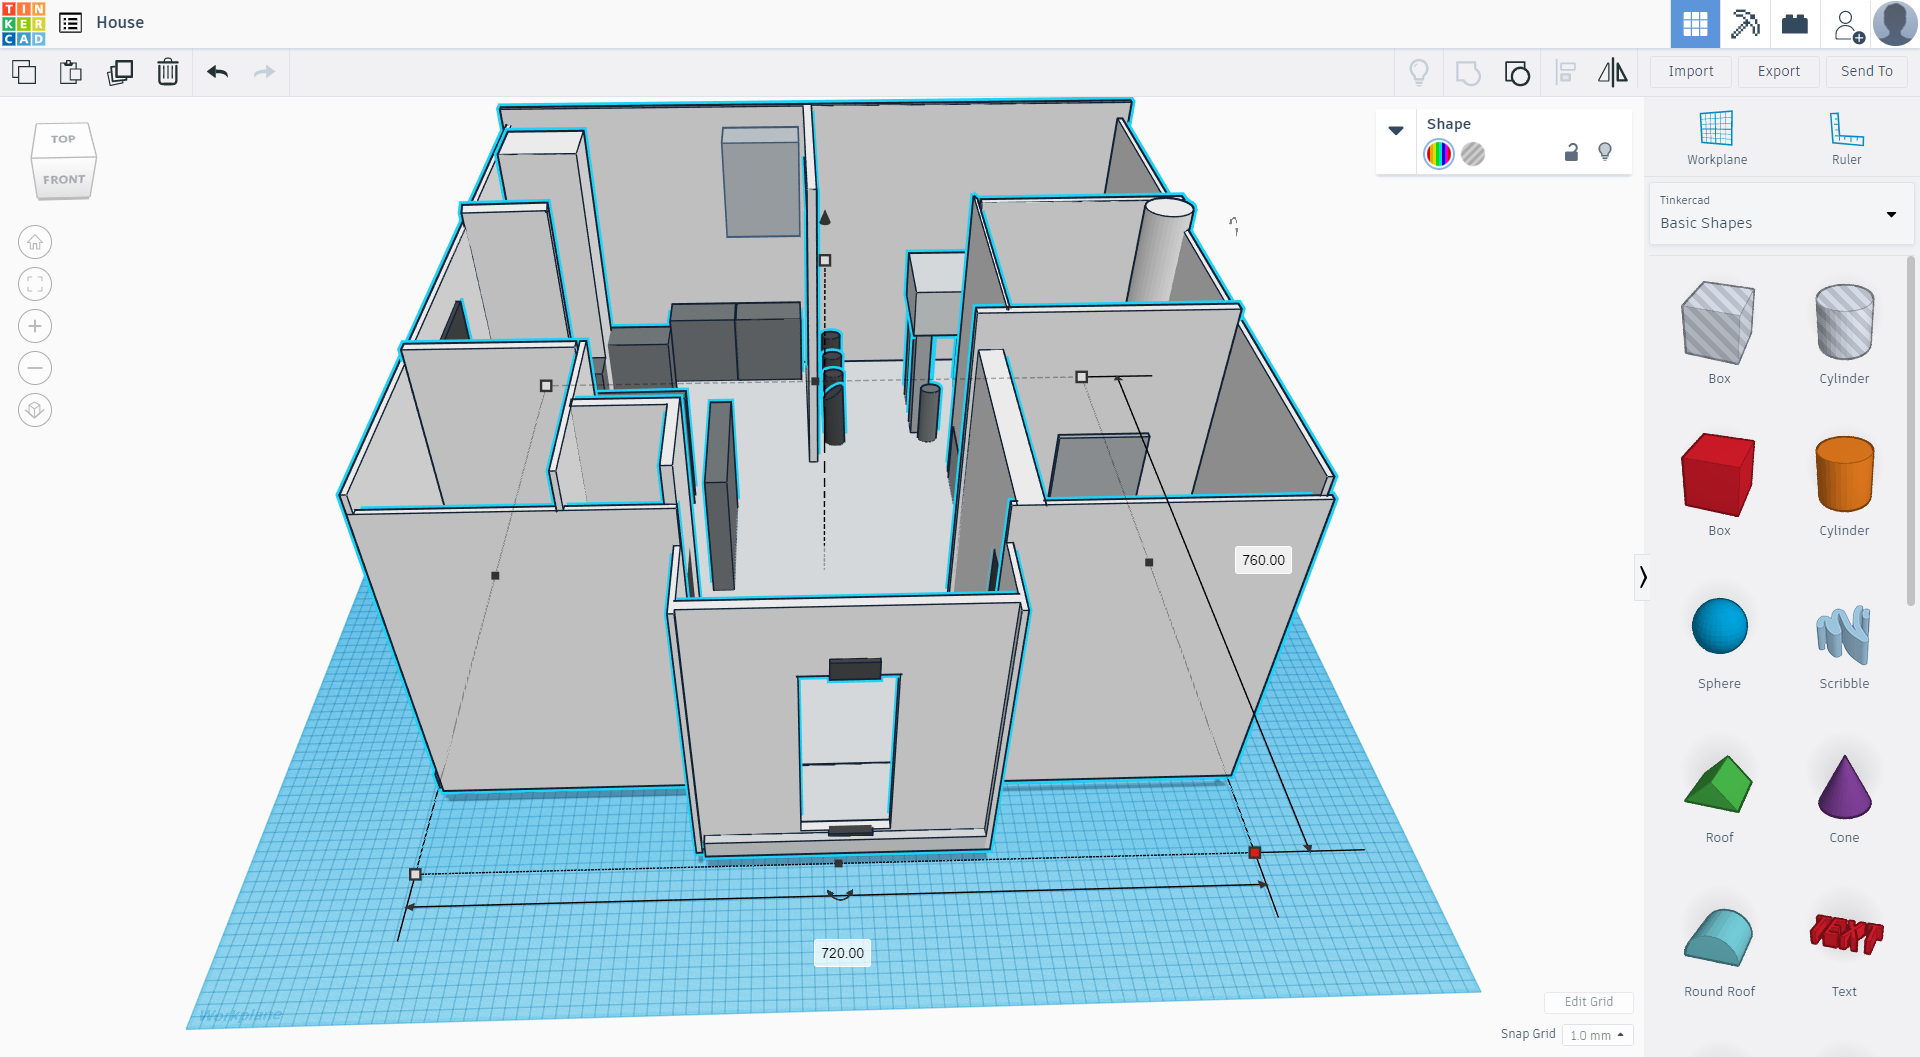Delete selection with trash icon

168,72
